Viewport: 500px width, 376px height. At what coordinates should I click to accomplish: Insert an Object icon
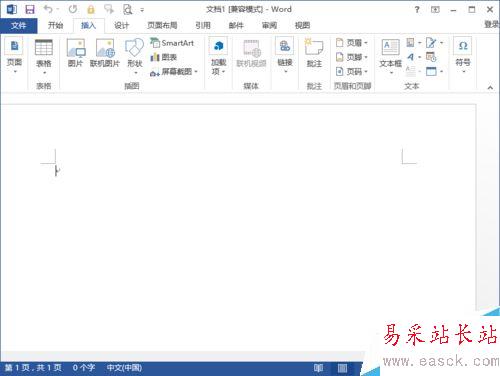click(x=434, y=71)
